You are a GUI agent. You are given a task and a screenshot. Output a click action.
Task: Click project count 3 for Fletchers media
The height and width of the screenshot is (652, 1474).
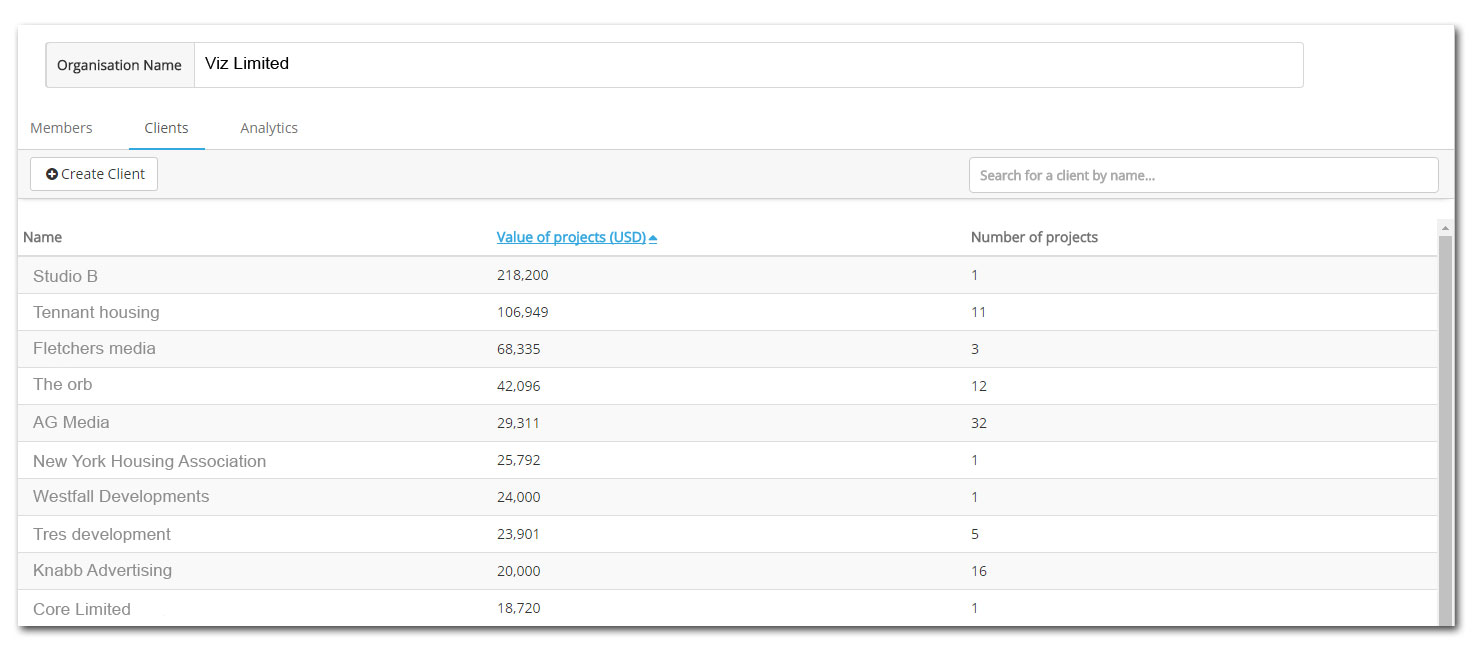[975, 349]
